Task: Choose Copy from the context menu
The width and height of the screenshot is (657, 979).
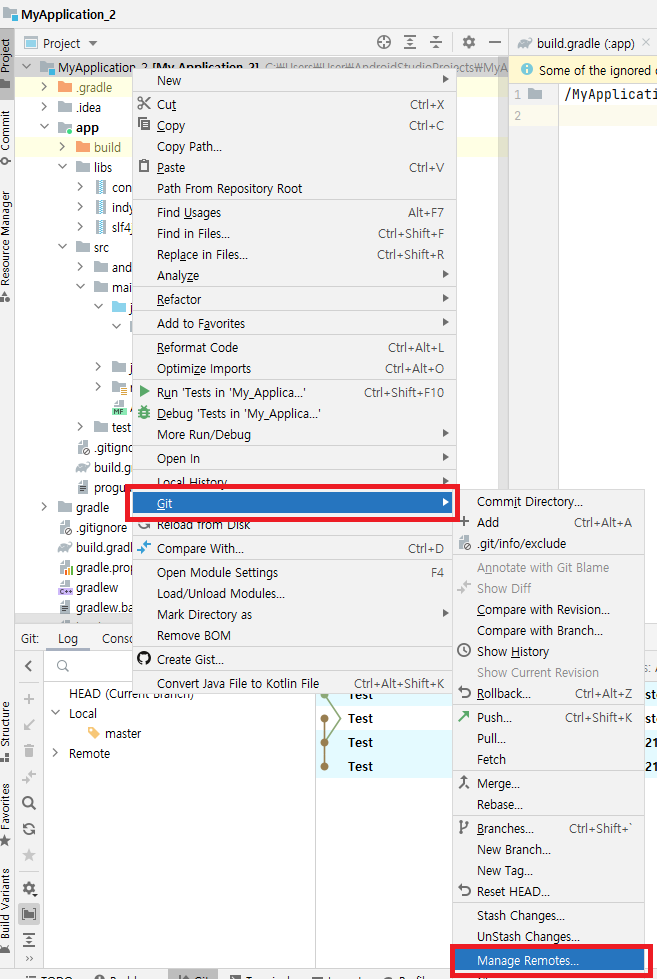Action: (x=294, y=125)
